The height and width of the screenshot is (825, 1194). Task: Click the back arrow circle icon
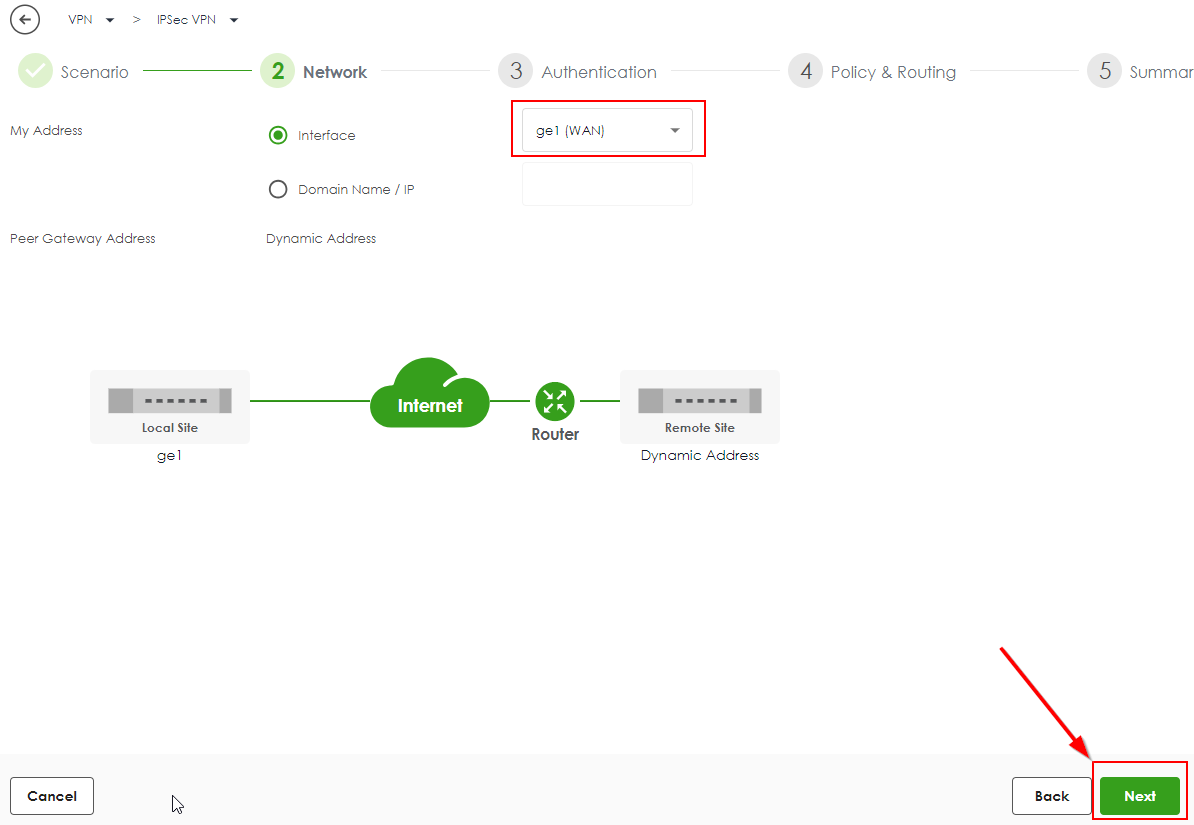point(25,20)
